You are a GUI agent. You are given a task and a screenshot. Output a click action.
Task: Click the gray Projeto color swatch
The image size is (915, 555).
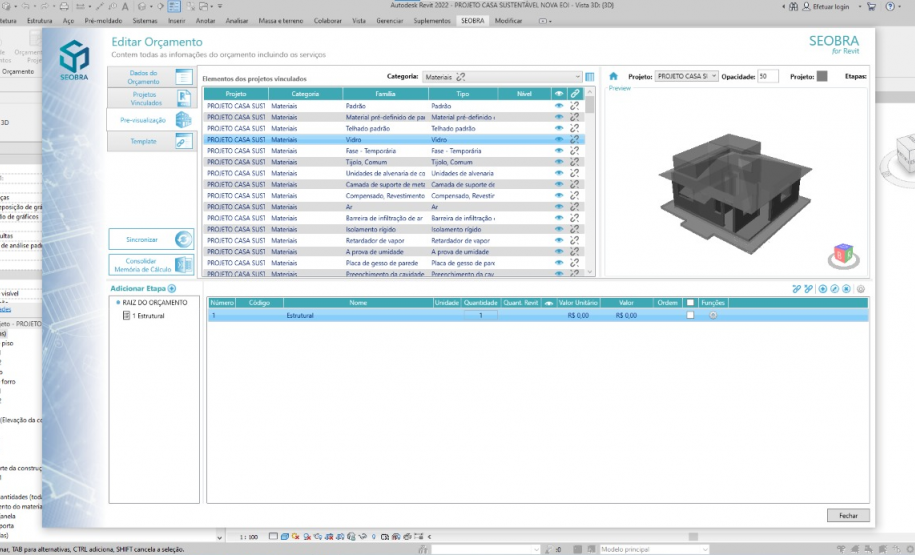[822, 76]
